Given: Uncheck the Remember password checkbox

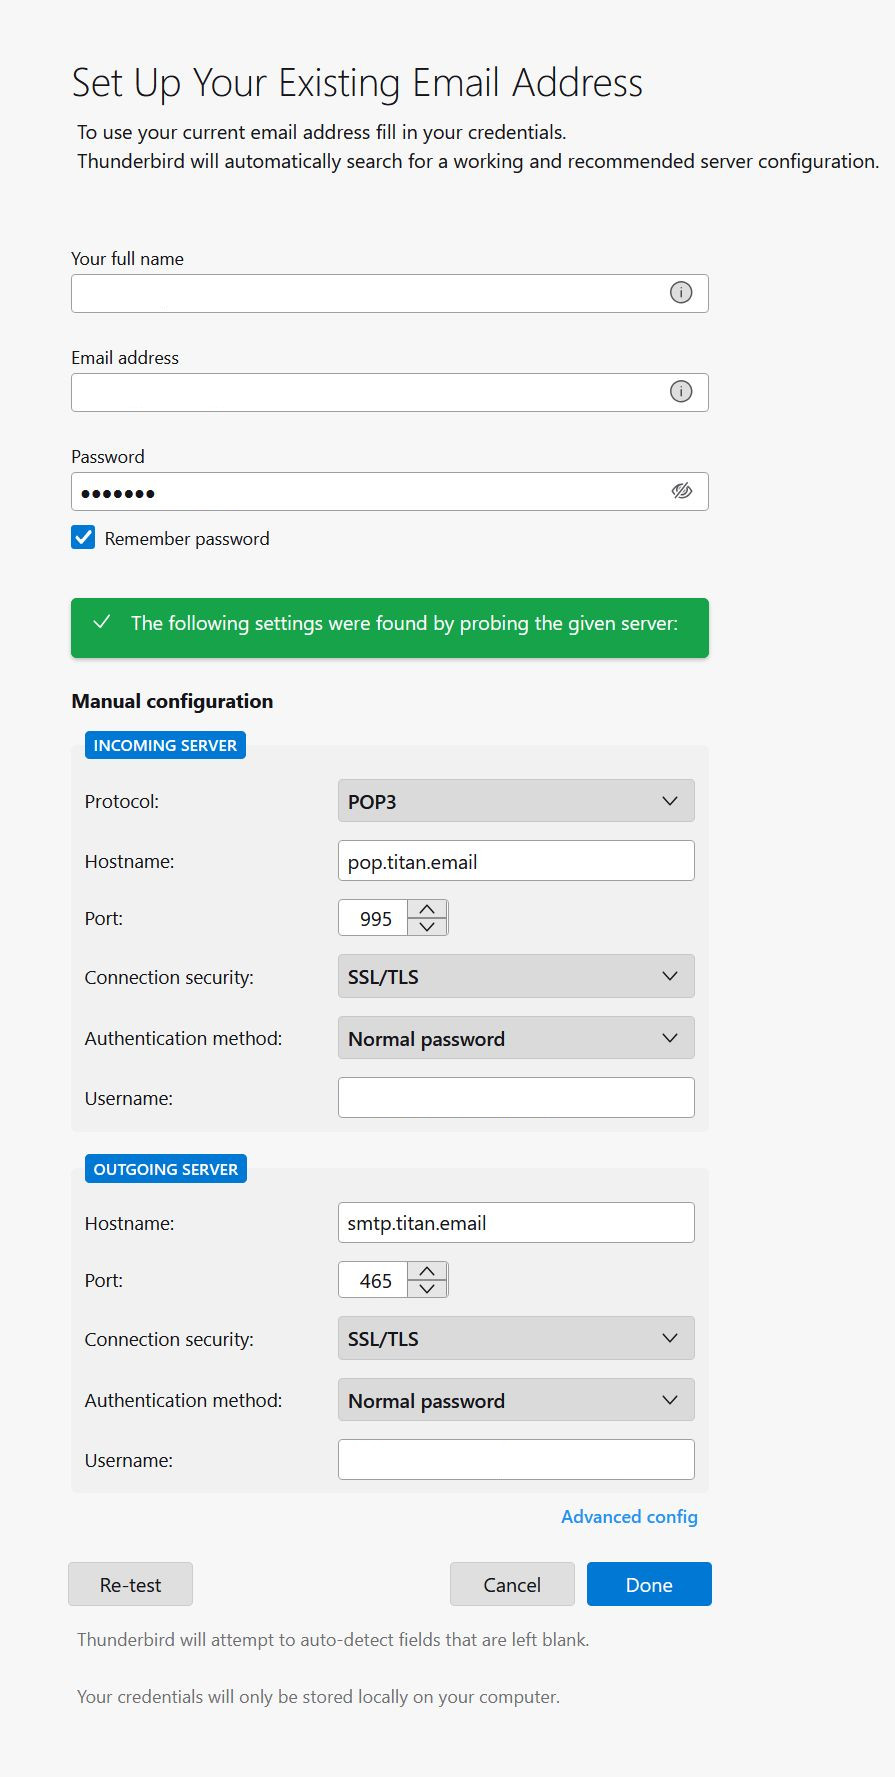Looking at the screenshot, I should (x=84, y=538).
